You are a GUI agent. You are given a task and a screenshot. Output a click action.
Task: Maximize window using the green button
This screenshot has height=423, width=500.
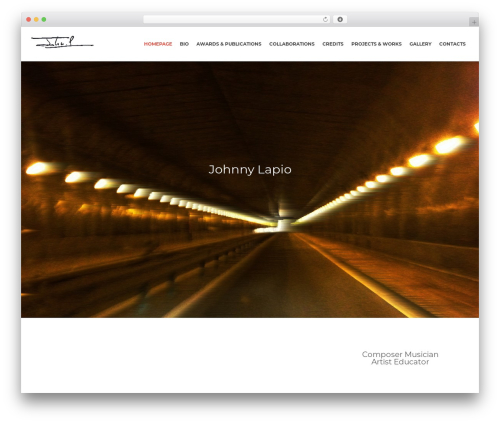coord(44,20)
